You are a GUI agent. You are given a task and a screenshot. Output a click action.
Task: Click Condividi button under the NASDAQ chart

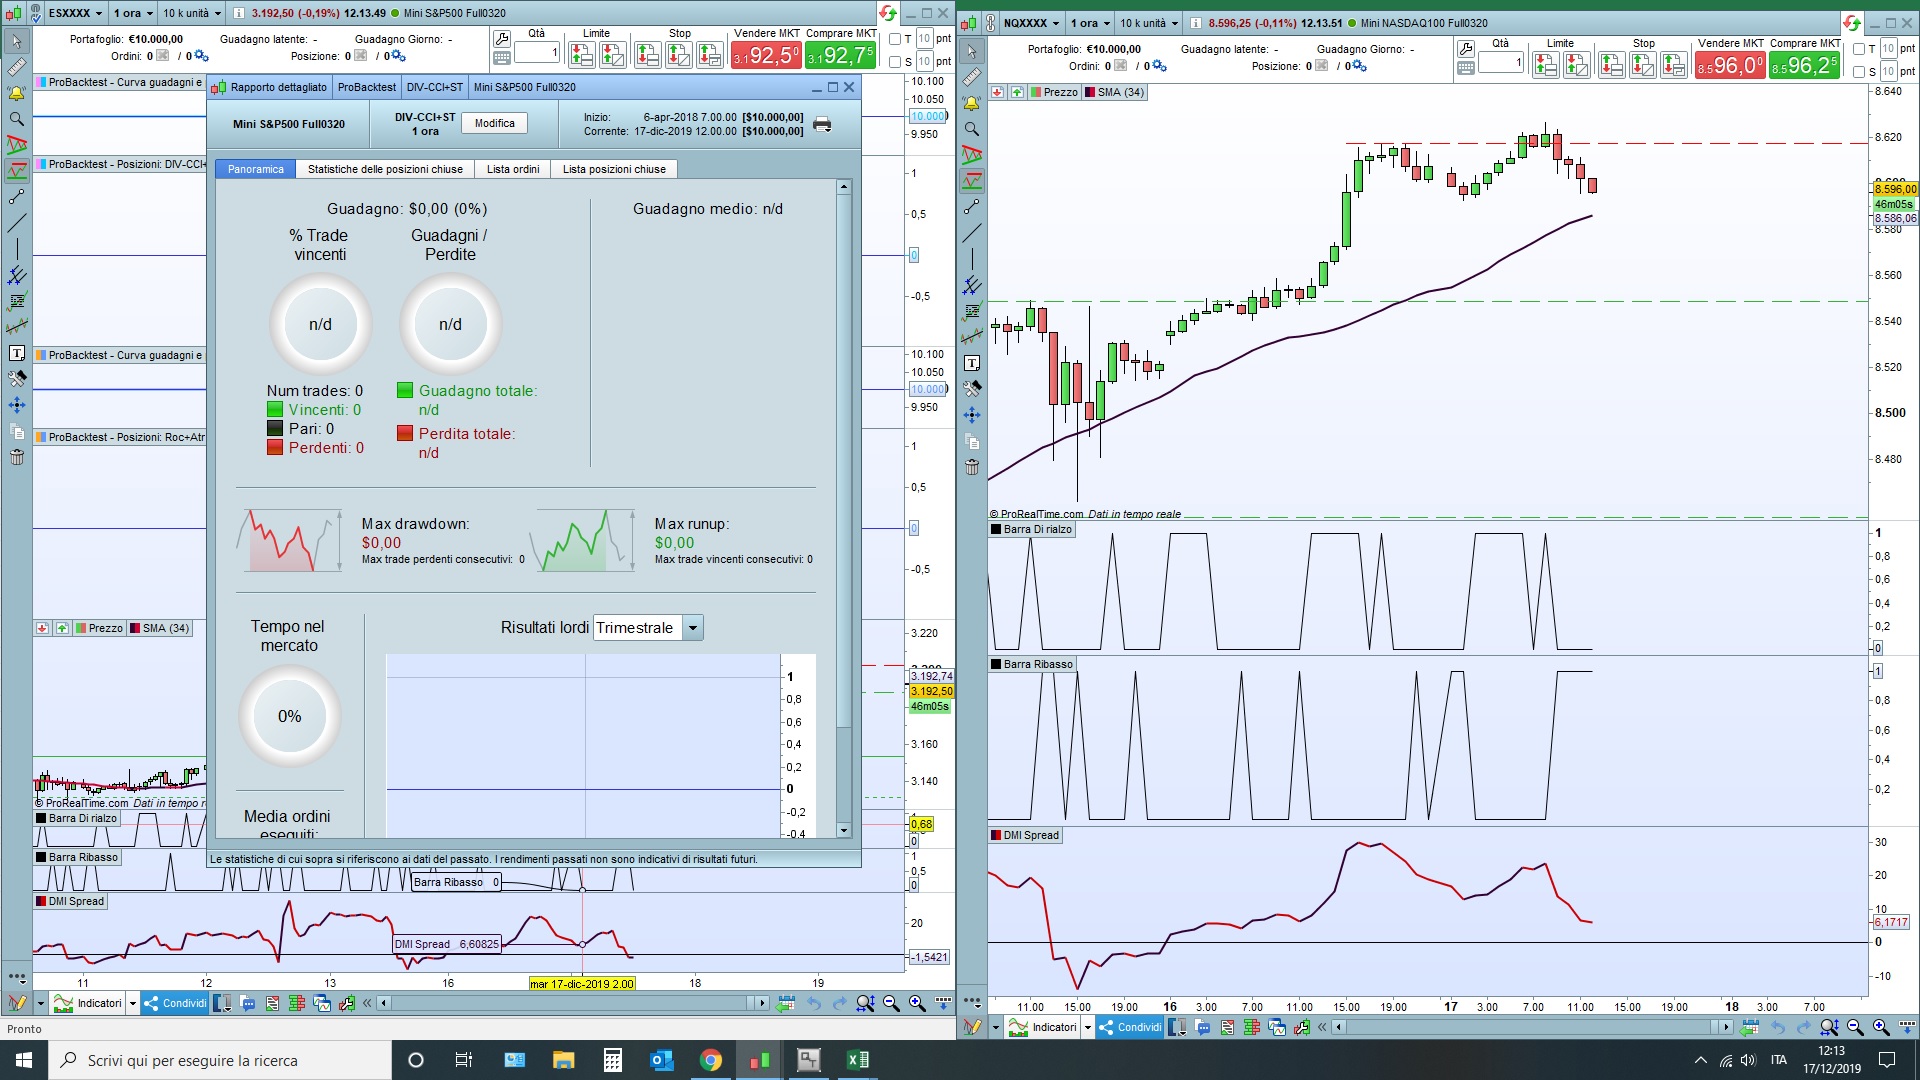click(x=1130, y=1027)
